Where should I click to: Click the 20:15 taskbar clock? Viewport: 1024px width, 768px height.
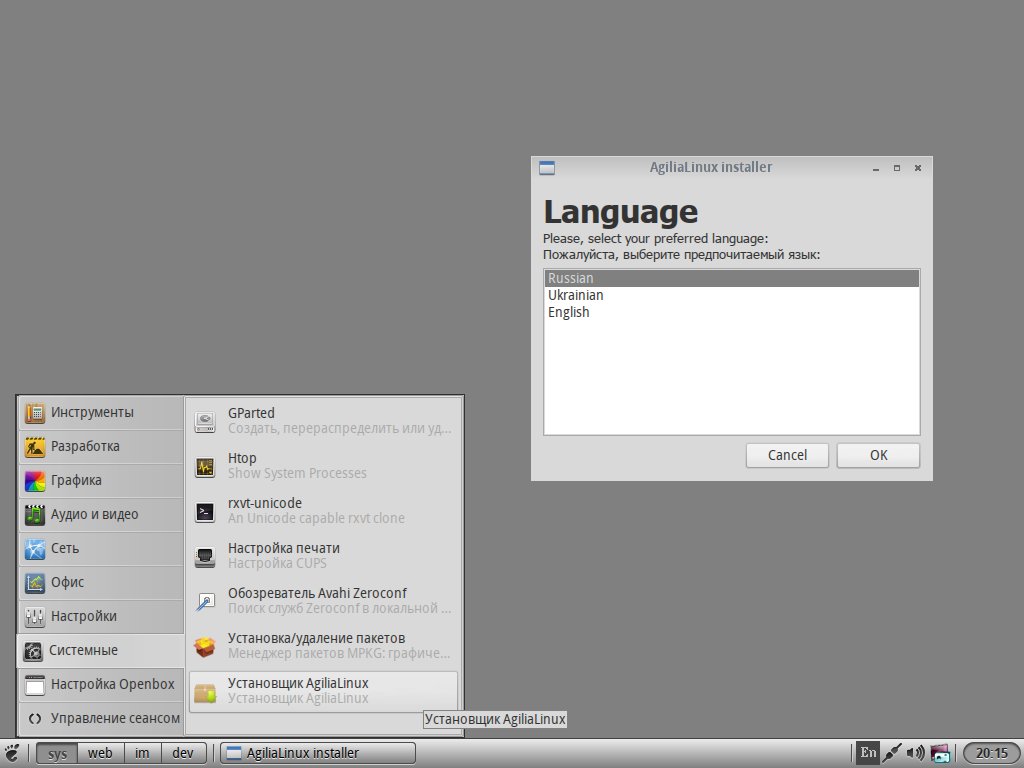pyautogui.click(x=991, y=753)
